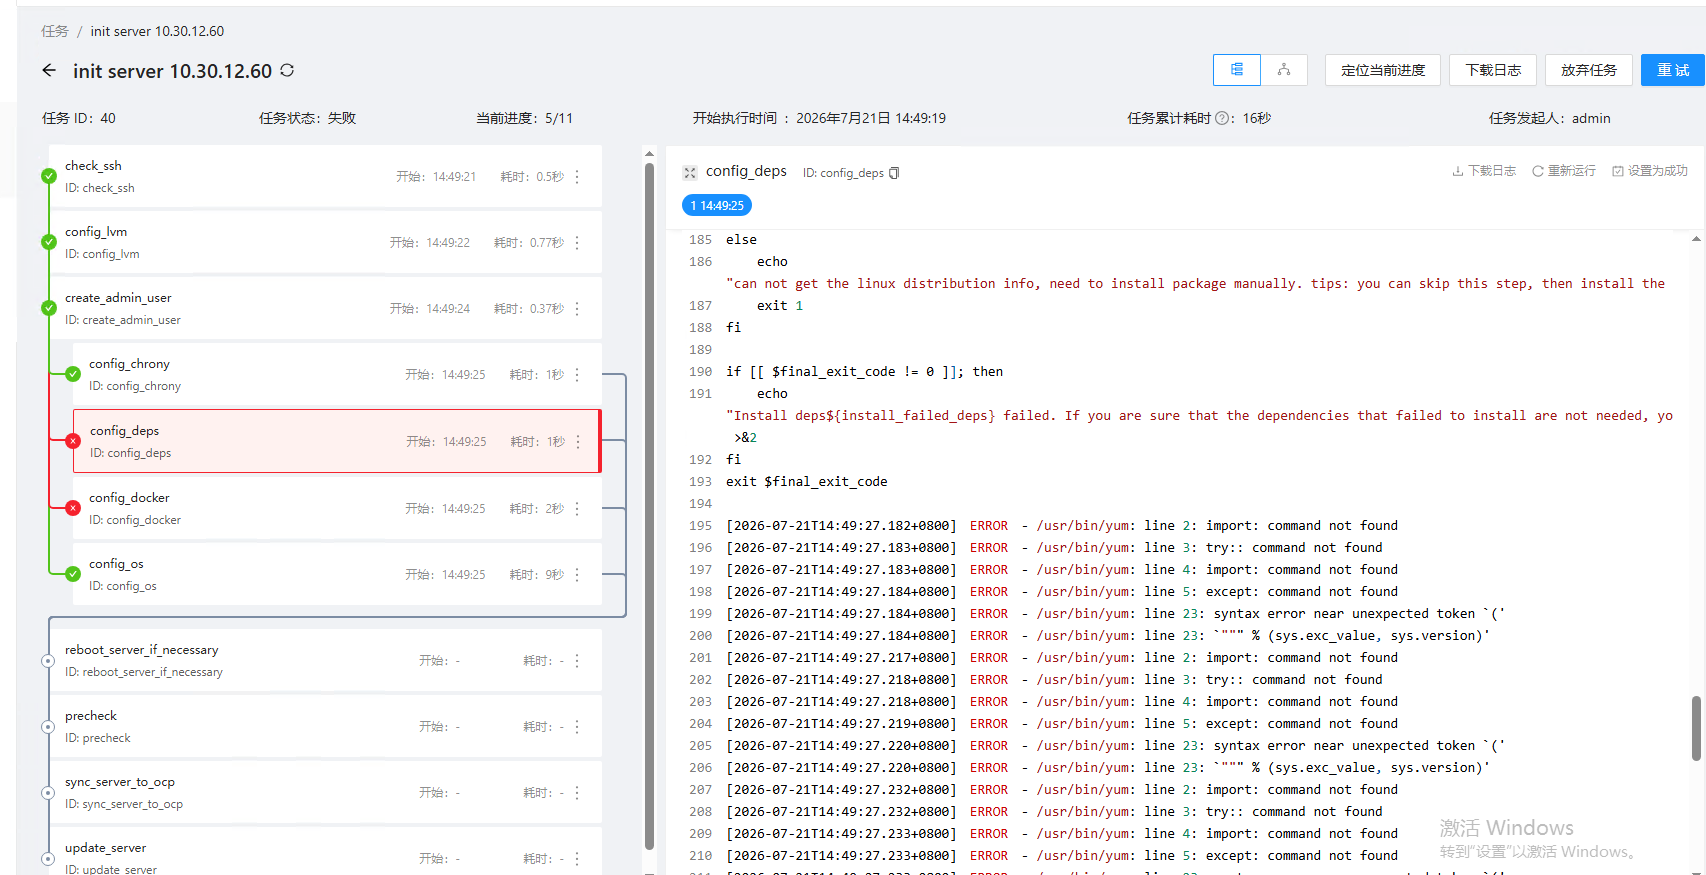
Task: Copy the config_deps ID
Action: coord(894,173)
